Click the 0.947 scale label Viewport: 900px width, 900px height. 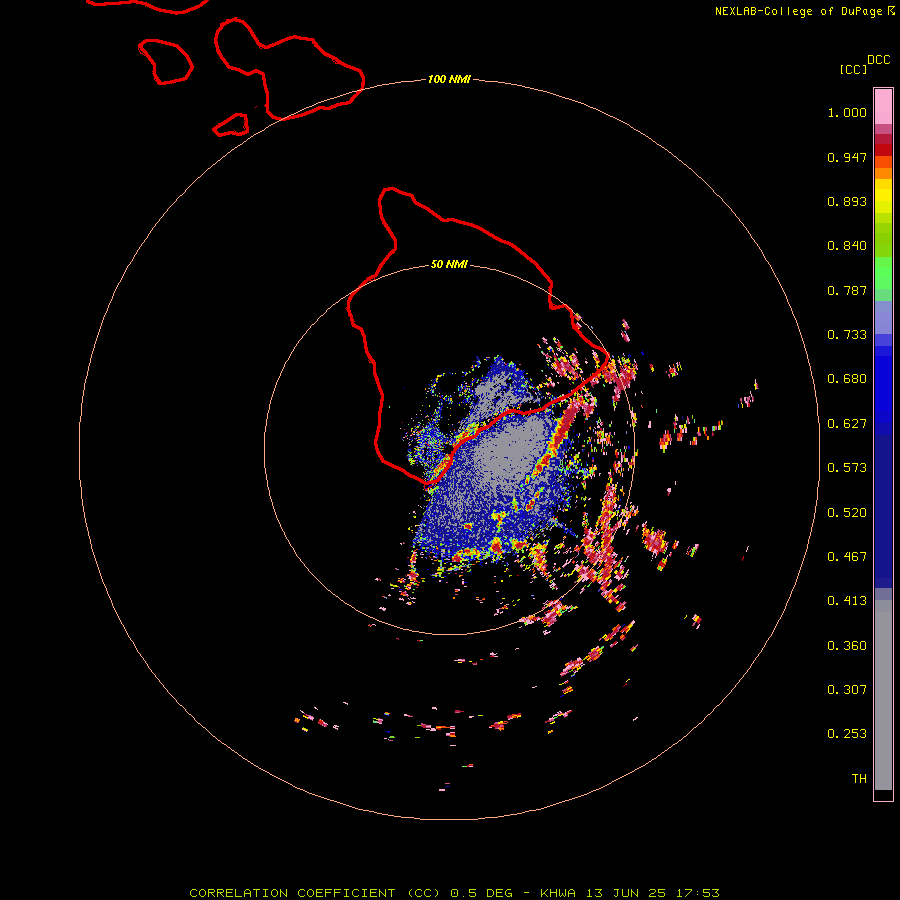[847, 157]
